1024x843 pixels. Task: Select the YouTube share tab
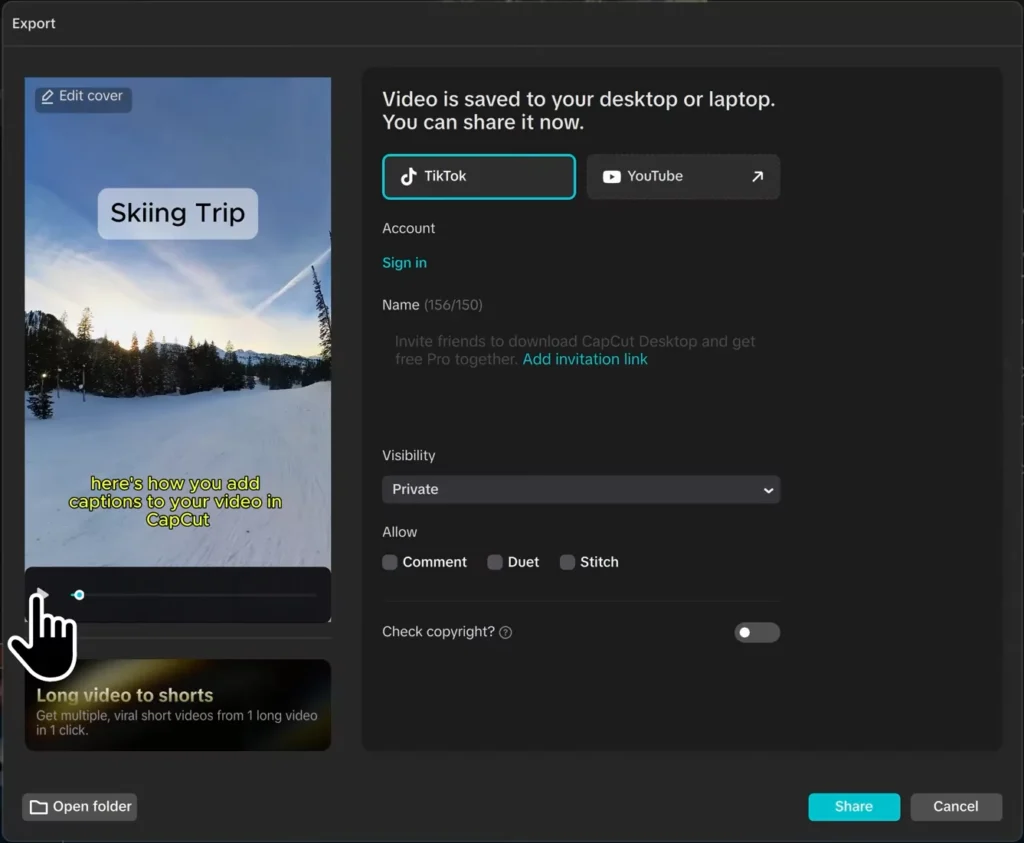click(x=683, y=177)
